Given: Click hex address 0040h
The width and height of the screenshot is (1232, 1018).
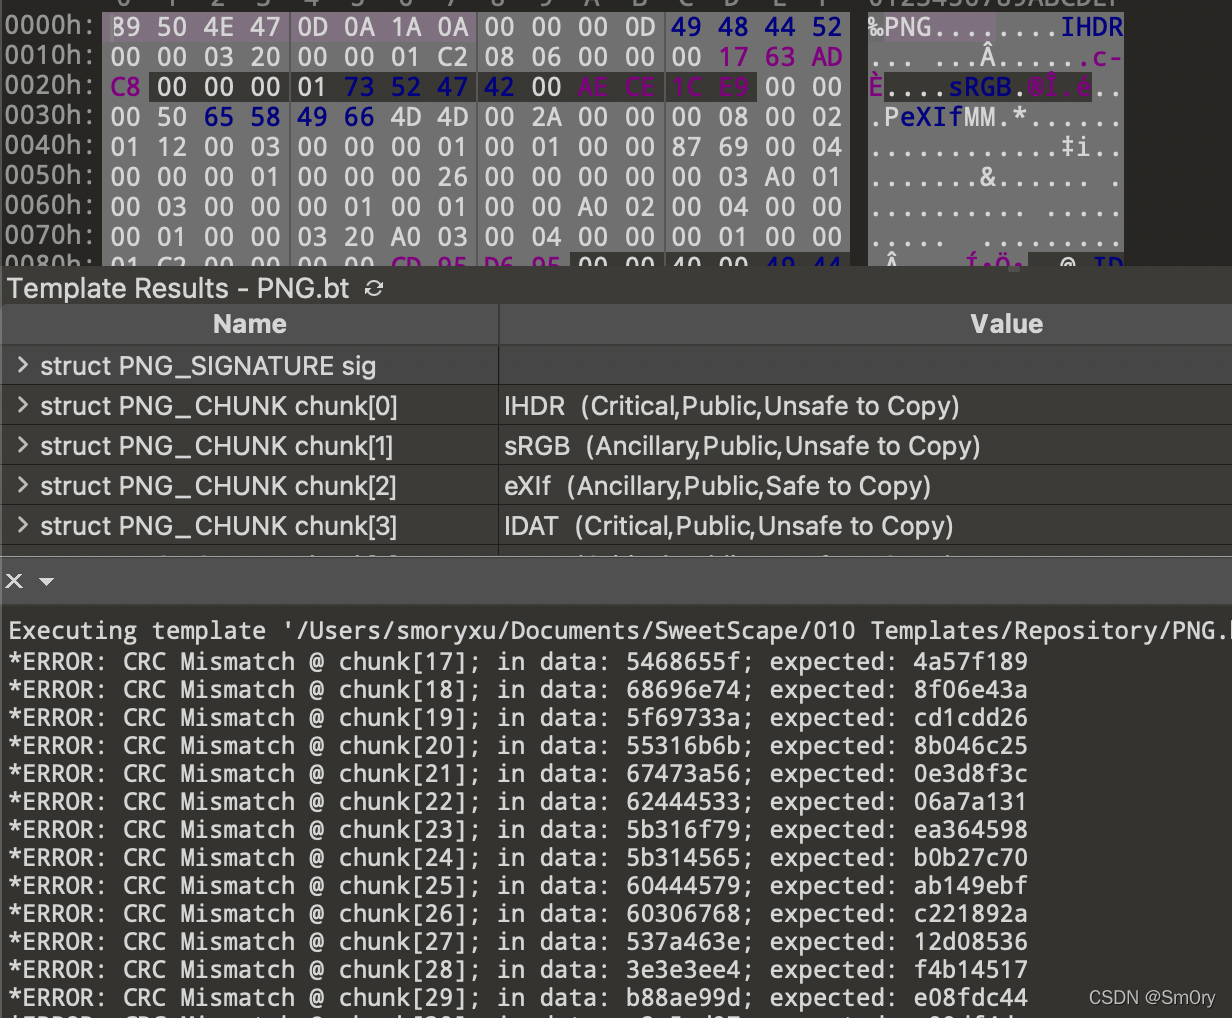Looking at the screenshot, I should tap(50, 147).
